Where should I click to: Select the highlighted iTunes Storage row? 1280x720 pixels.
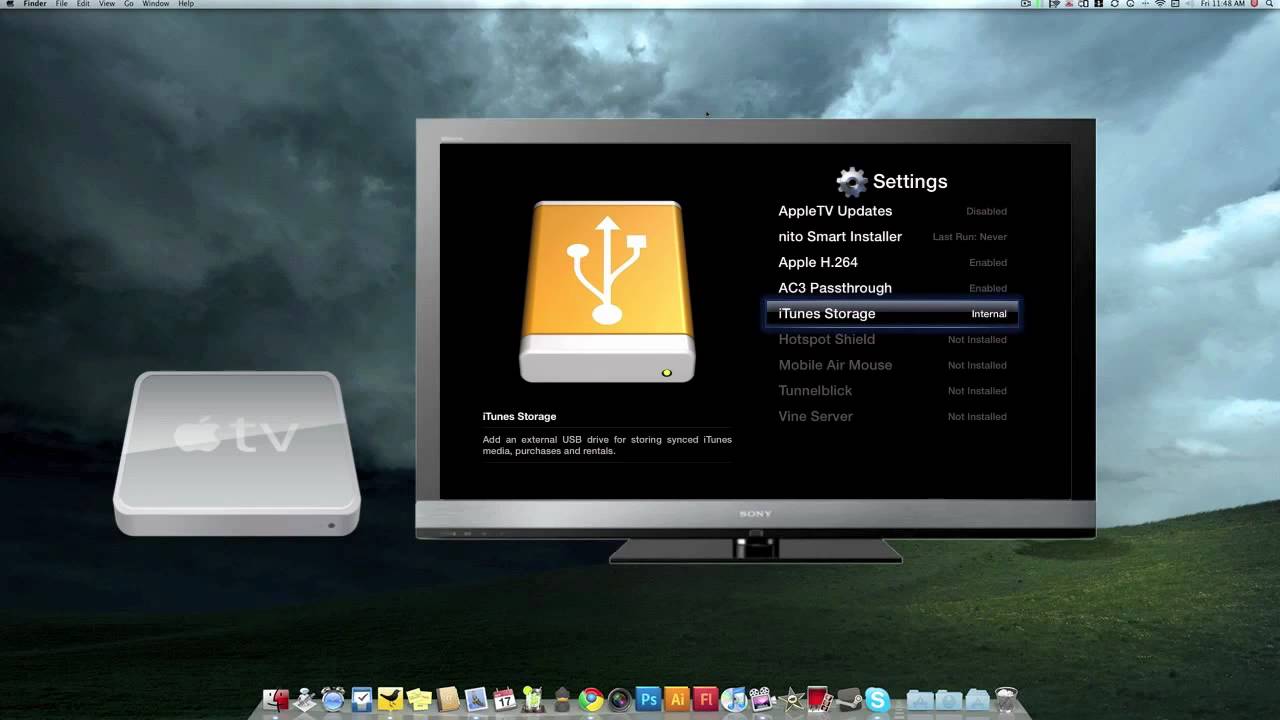point(892,314)
